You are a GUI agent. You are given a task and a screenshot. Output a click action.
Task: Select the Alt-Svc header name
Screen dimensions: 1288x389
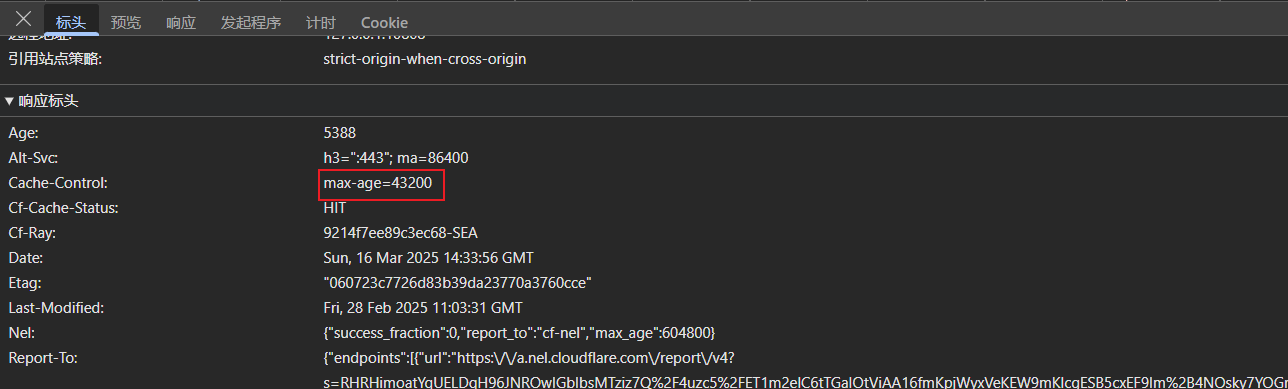(x=34, y=158)
